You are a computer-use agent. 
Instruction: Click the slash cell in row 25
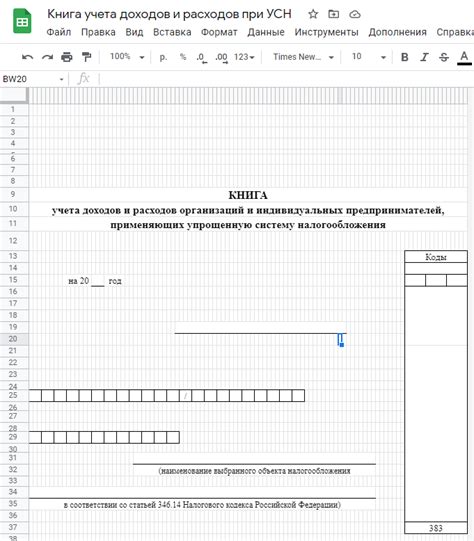186,396
